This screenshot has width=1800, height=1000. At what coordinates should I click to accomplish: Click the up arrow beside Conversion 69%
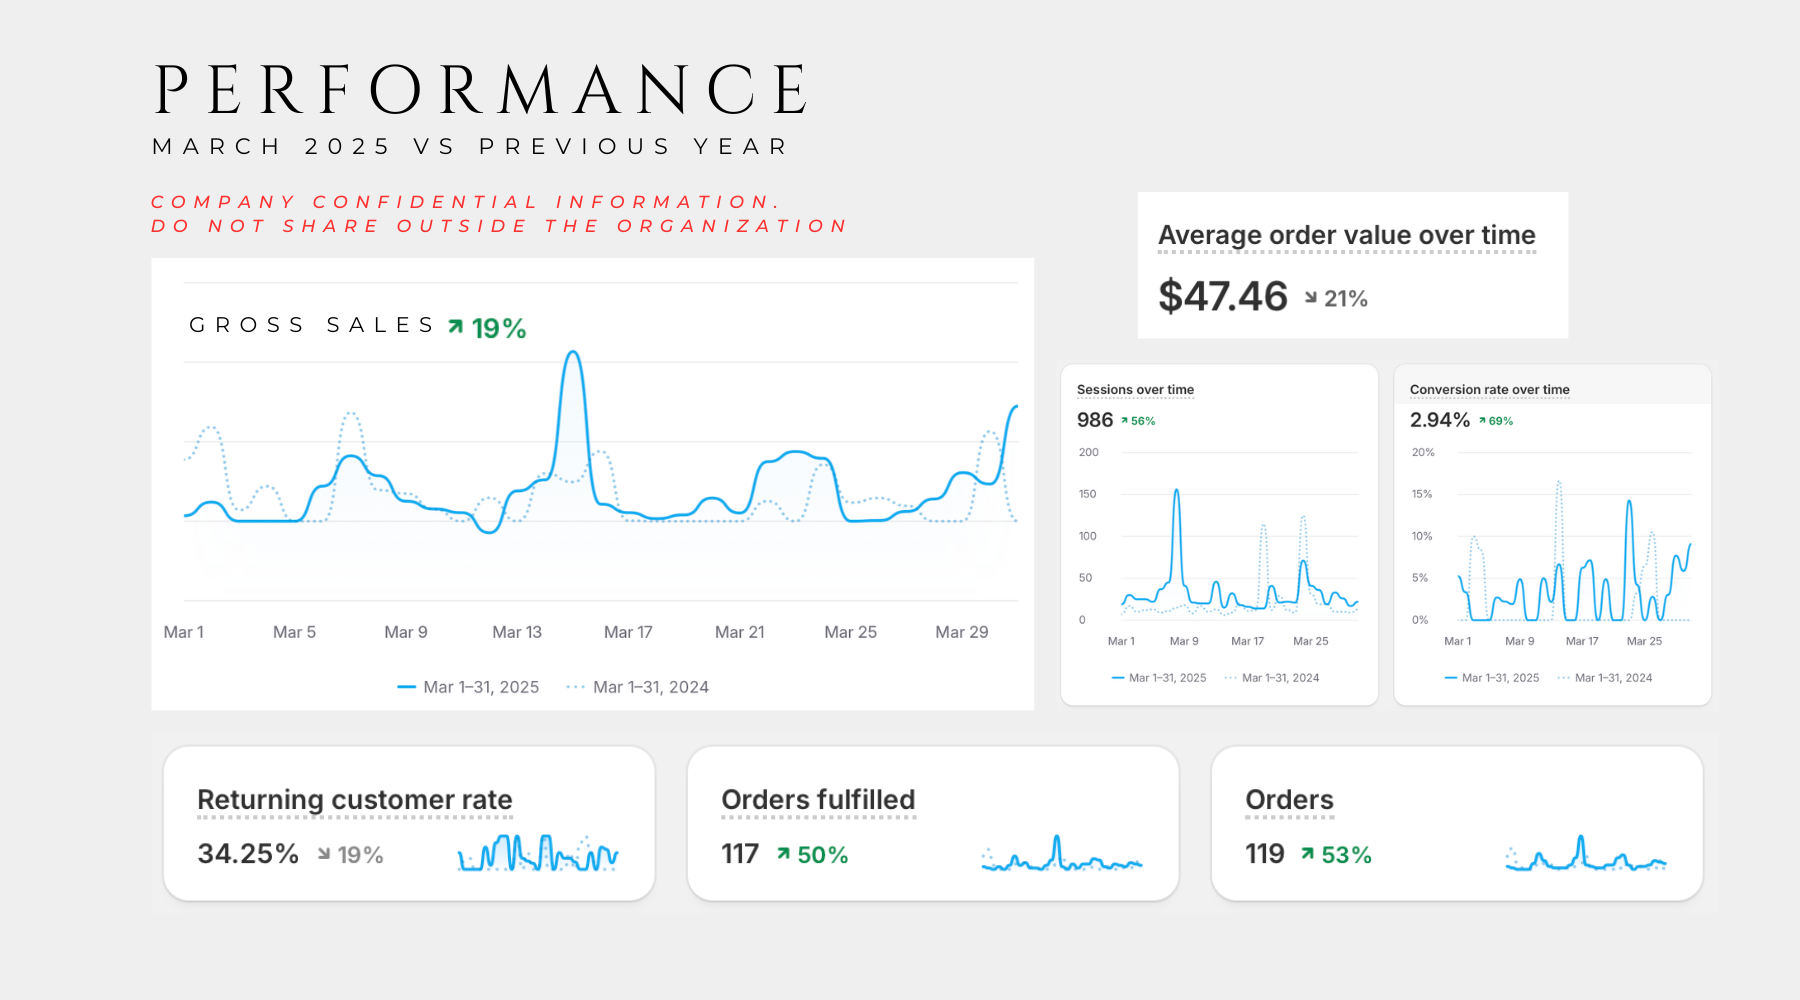pyautogui.click(x=1482, y=421)
